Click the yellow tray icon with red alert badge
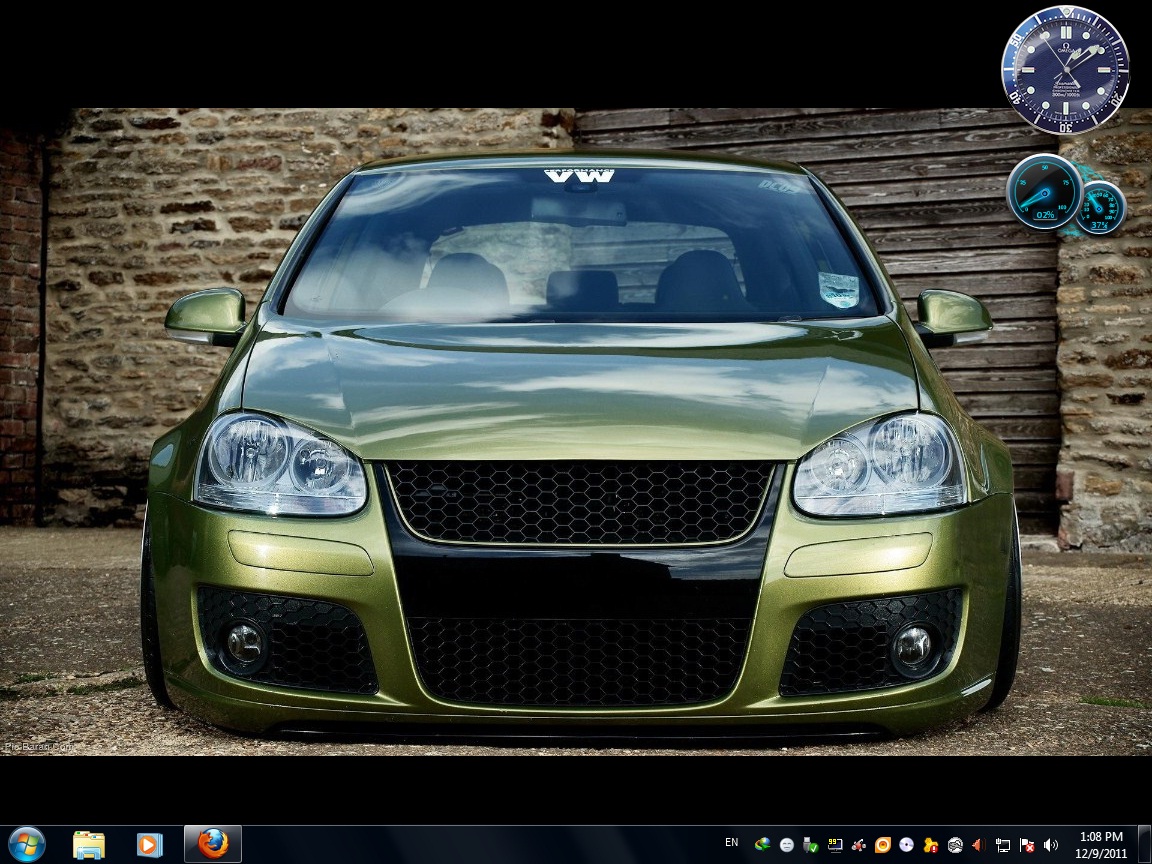 tap(931, 845)
